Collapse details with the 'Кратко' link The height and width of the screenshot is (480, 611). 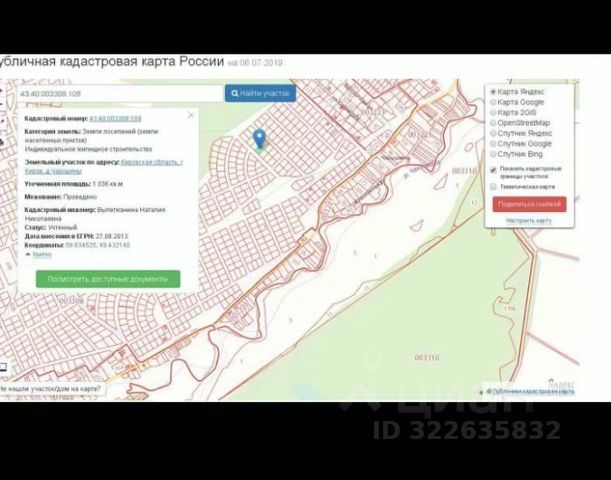tap(41, 254)
